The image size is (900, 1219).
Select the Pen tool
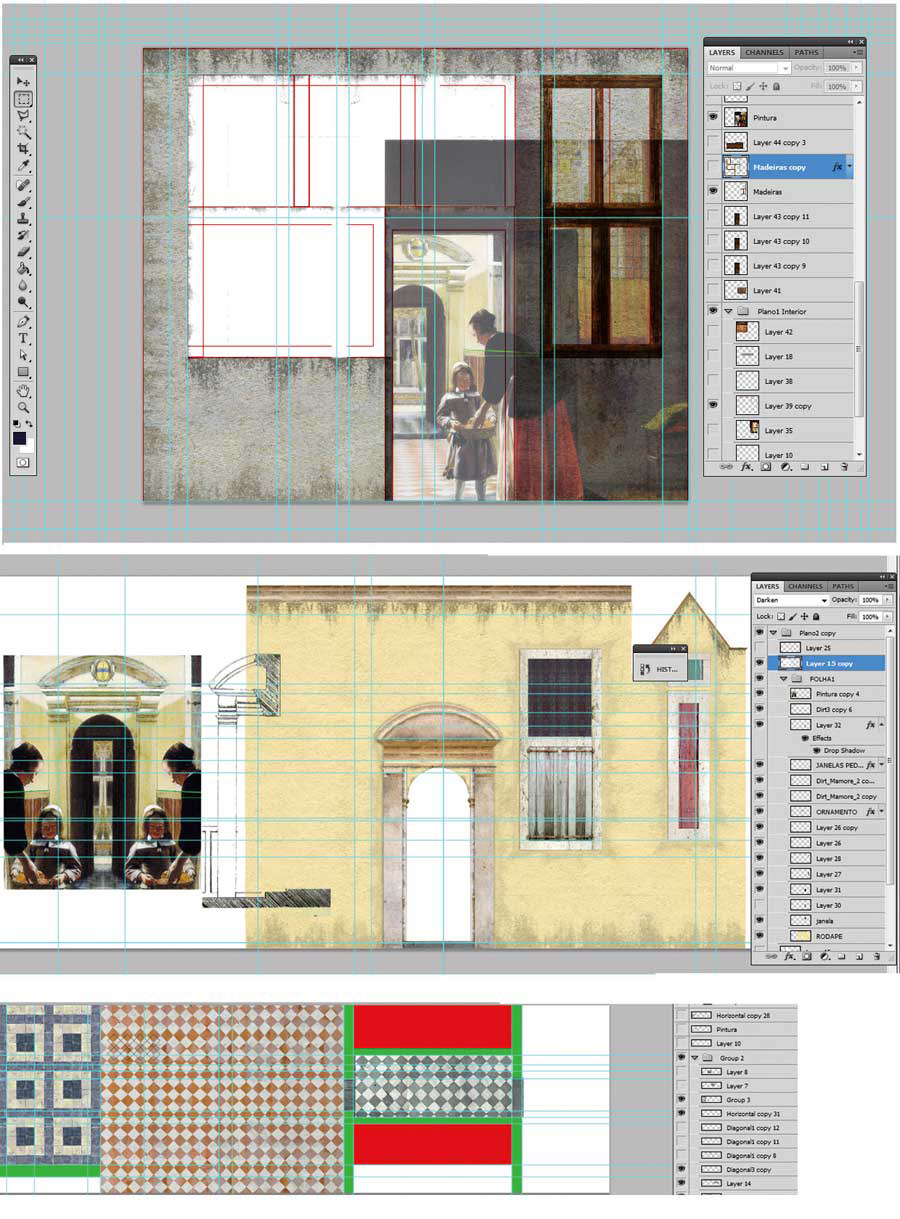click(23, 322)
